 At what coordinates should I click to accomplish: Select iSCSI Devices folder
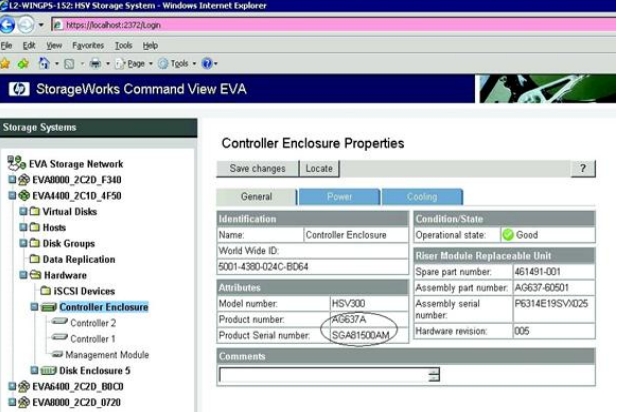pos(84,291)
